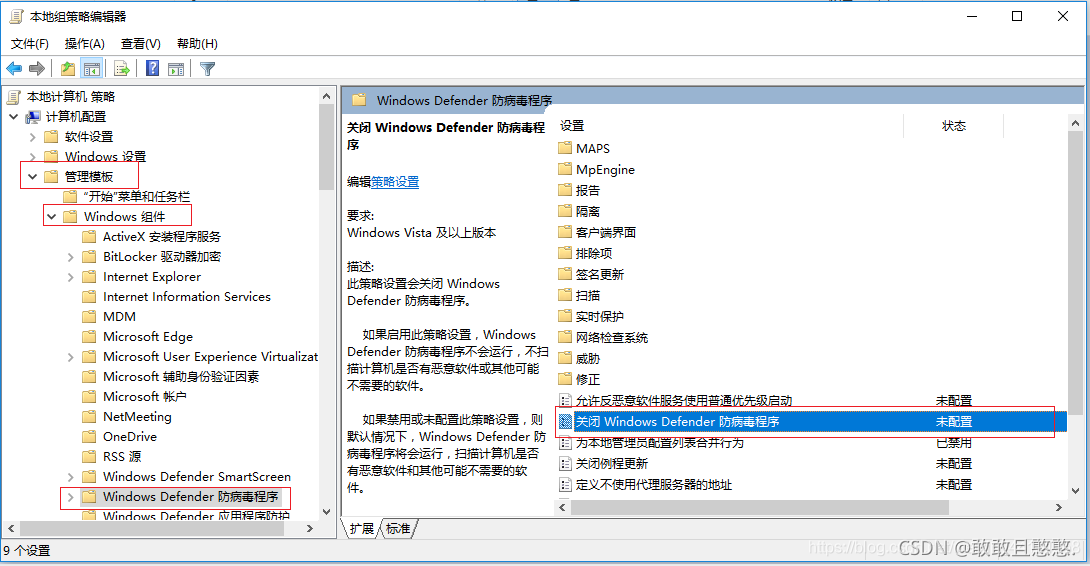Viewport: 1090px width, 566px height.
Task: Expand the 软件设置 node
Action: [33, 137]
